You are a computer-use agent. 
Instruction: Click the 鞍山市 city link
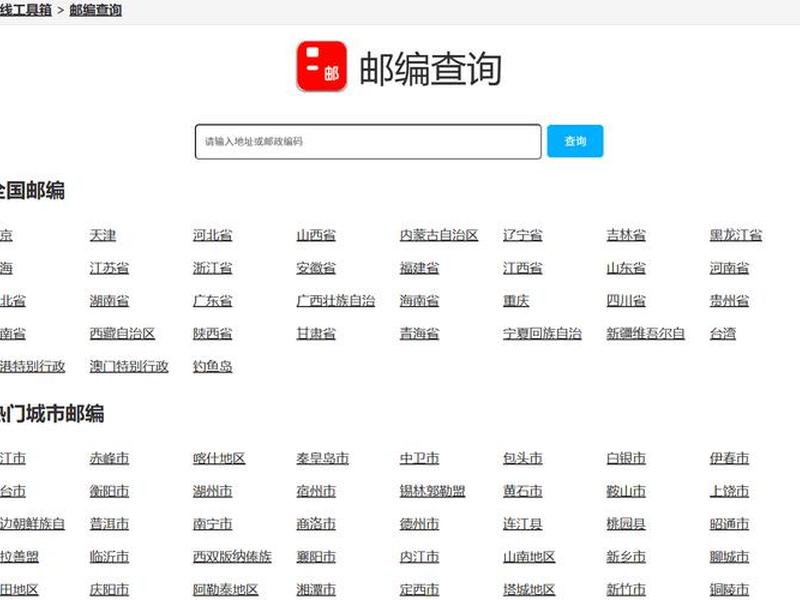coord(626,491)
